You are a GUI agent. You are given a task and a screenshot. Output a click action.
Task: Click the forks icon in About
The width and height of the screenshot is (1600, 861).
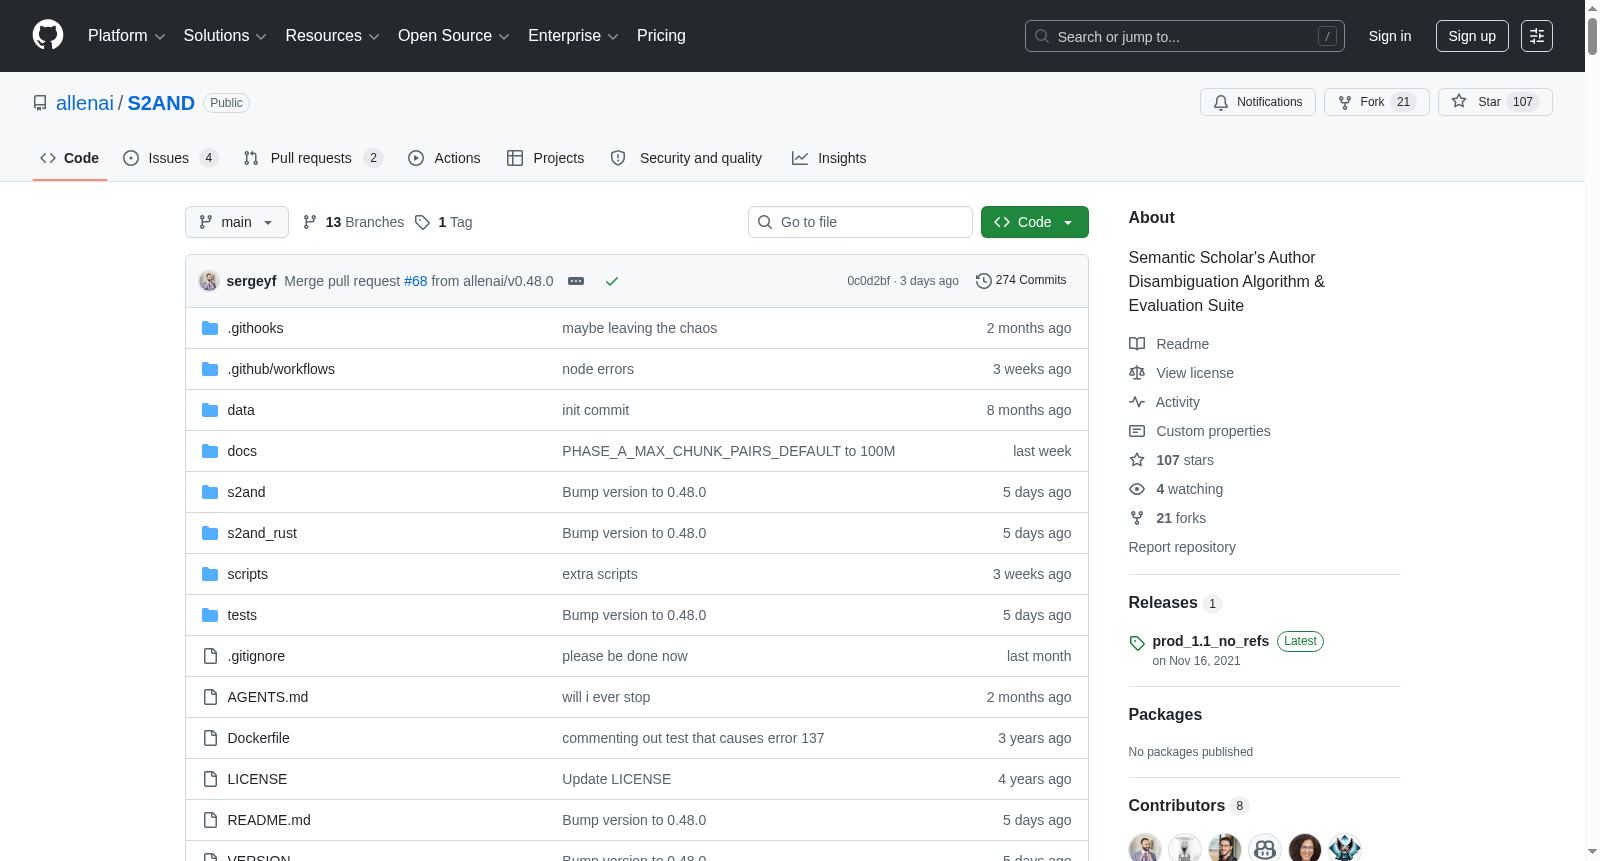click(1137, 518)
